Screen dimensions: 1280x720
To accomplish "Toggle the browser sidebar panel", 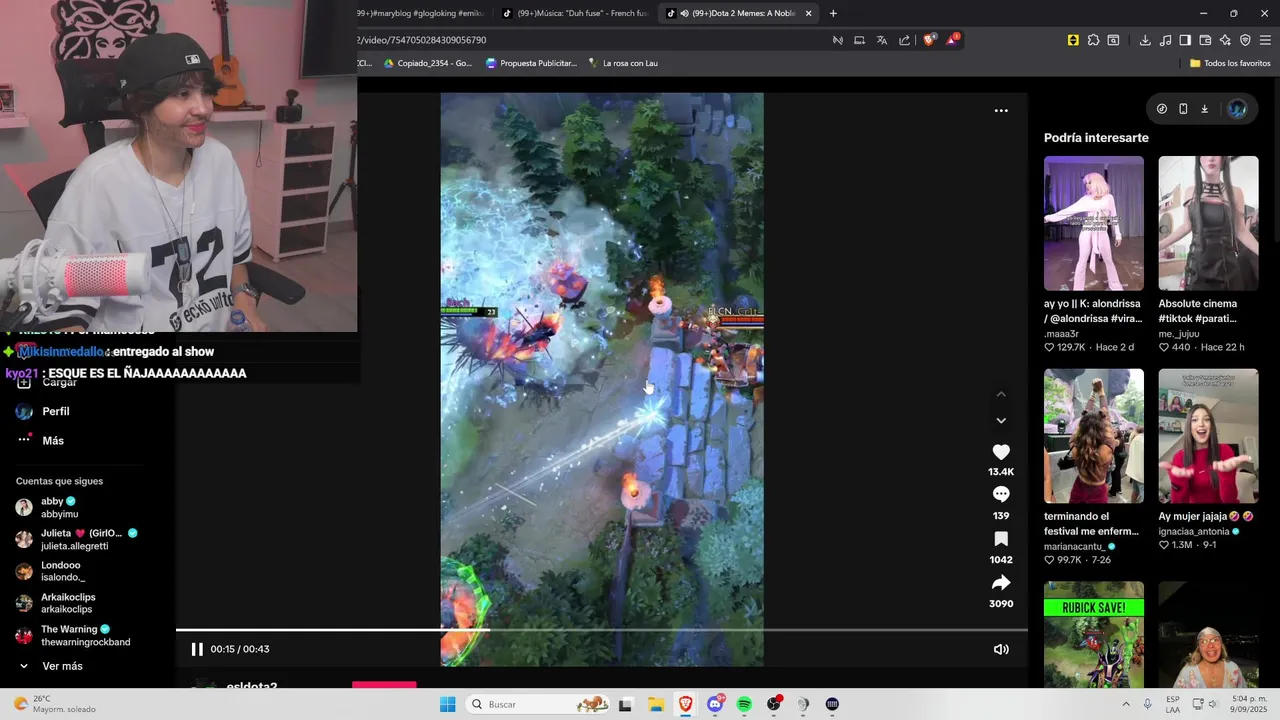I will [1185, 40].
